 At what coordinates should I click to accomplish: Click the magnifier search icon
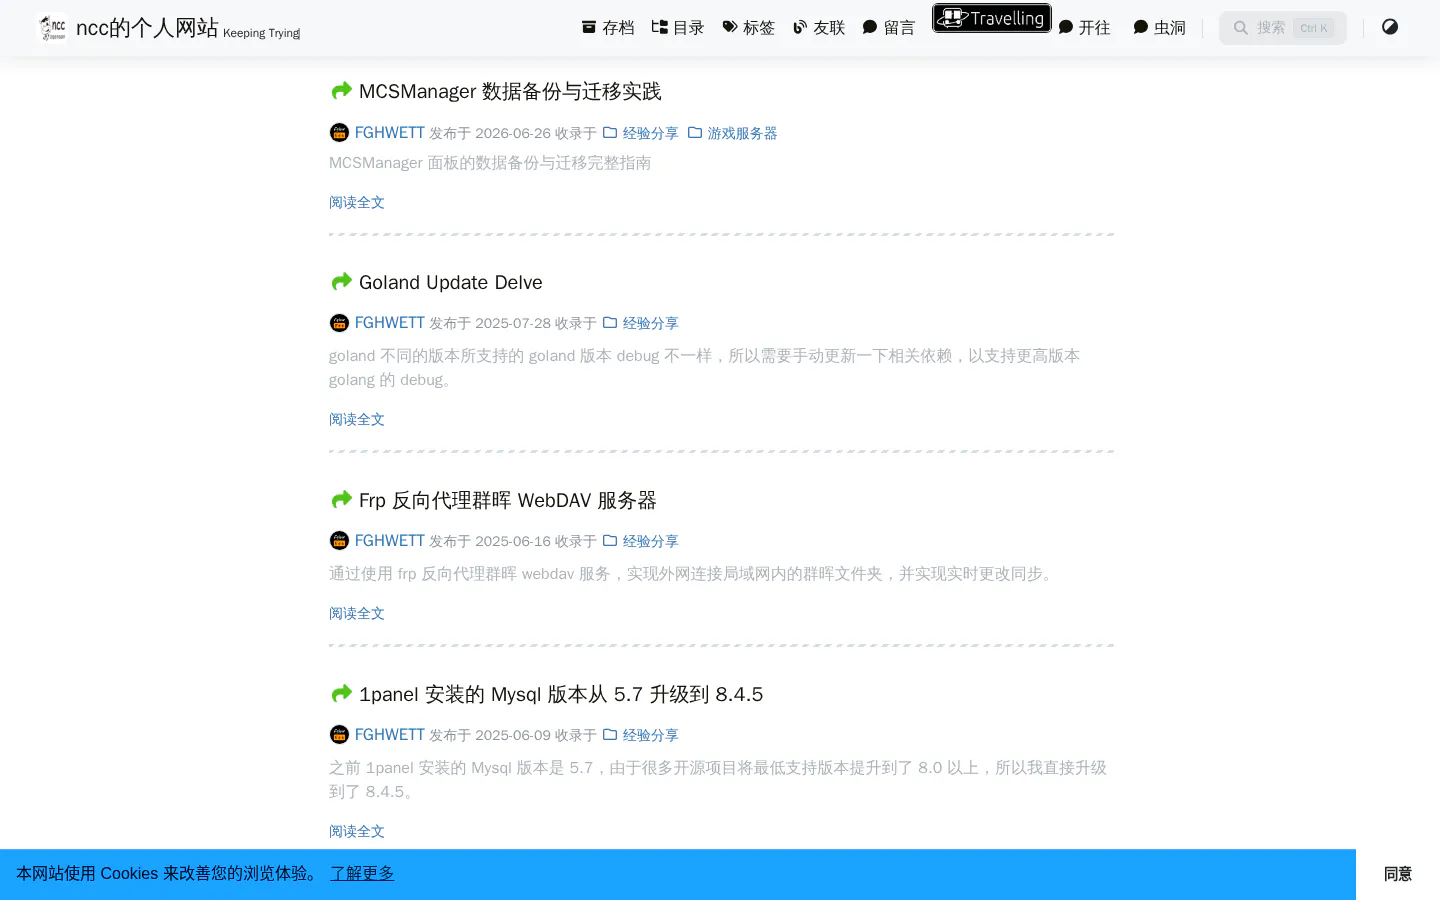(1241, 28)
